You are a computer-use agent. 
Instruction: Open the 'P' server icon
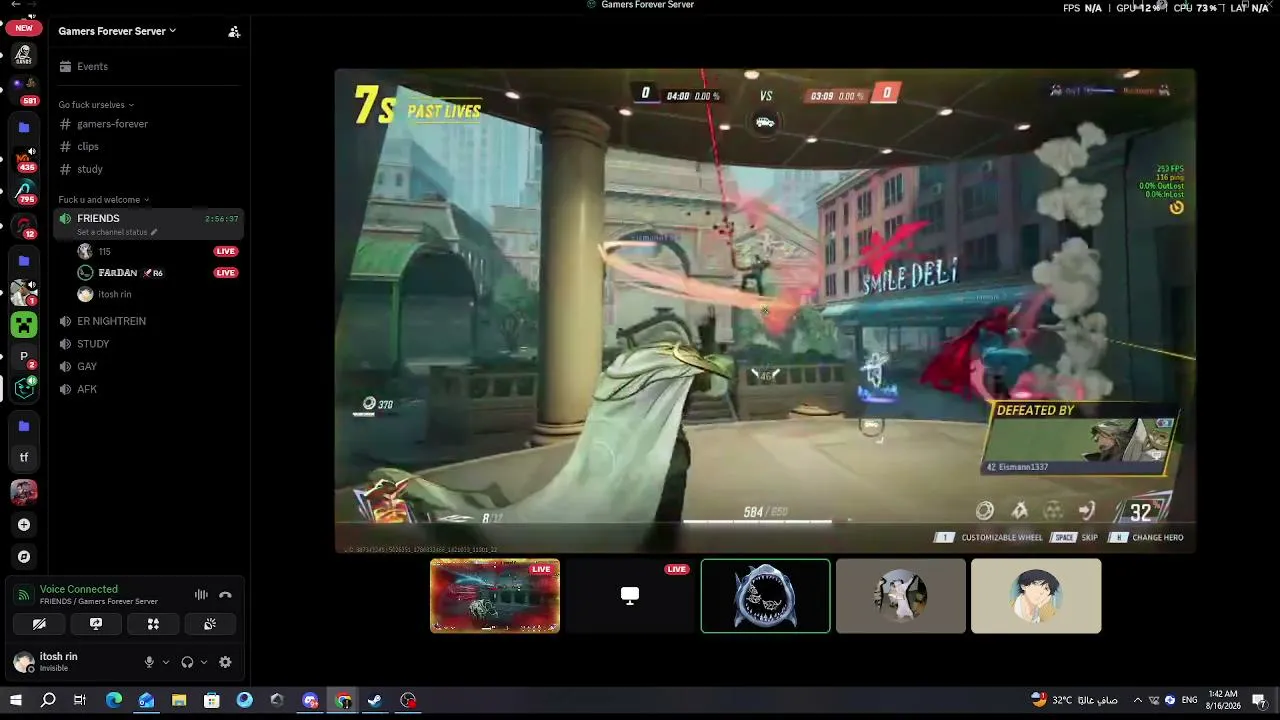tap(24, 357)
